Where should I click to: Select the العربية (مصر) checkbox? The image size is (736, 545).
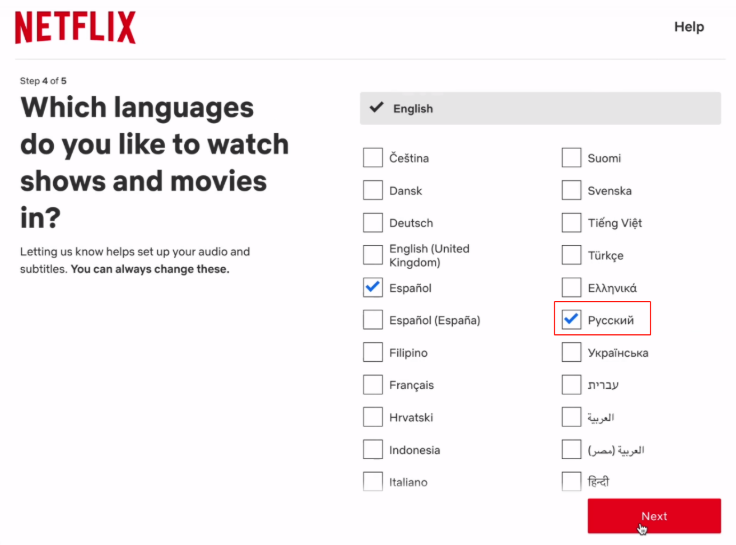[x=571, y=449]
